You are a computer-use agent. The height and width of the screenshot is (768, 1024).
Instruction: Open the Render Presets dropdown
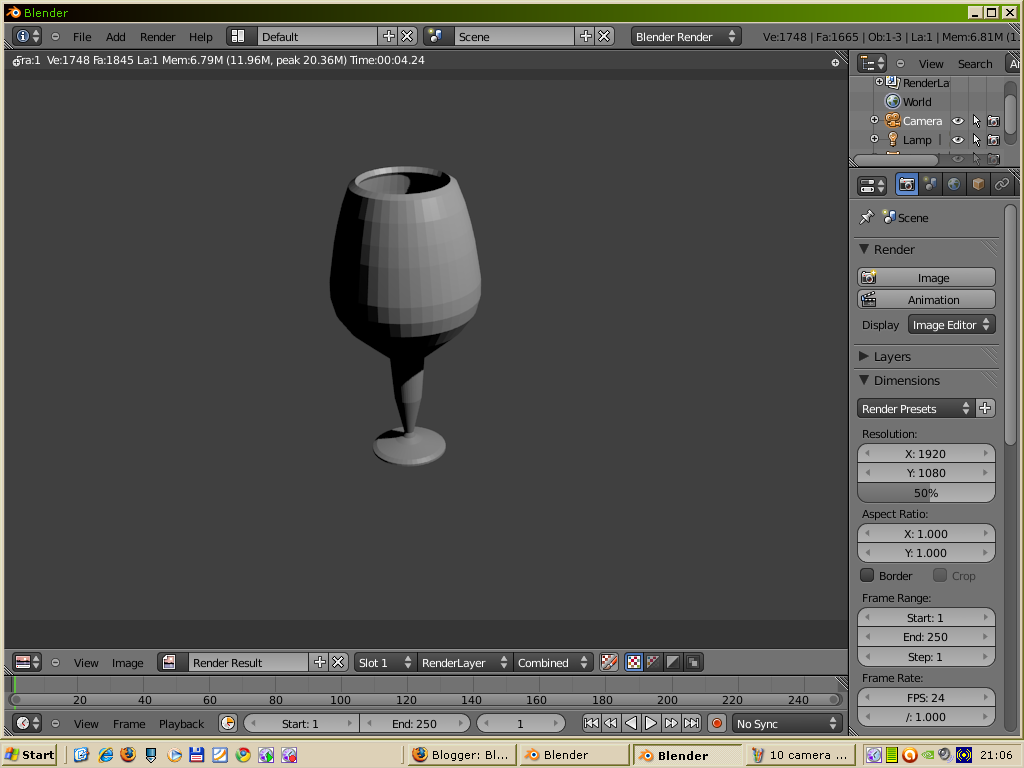click(x=915, y=408)
